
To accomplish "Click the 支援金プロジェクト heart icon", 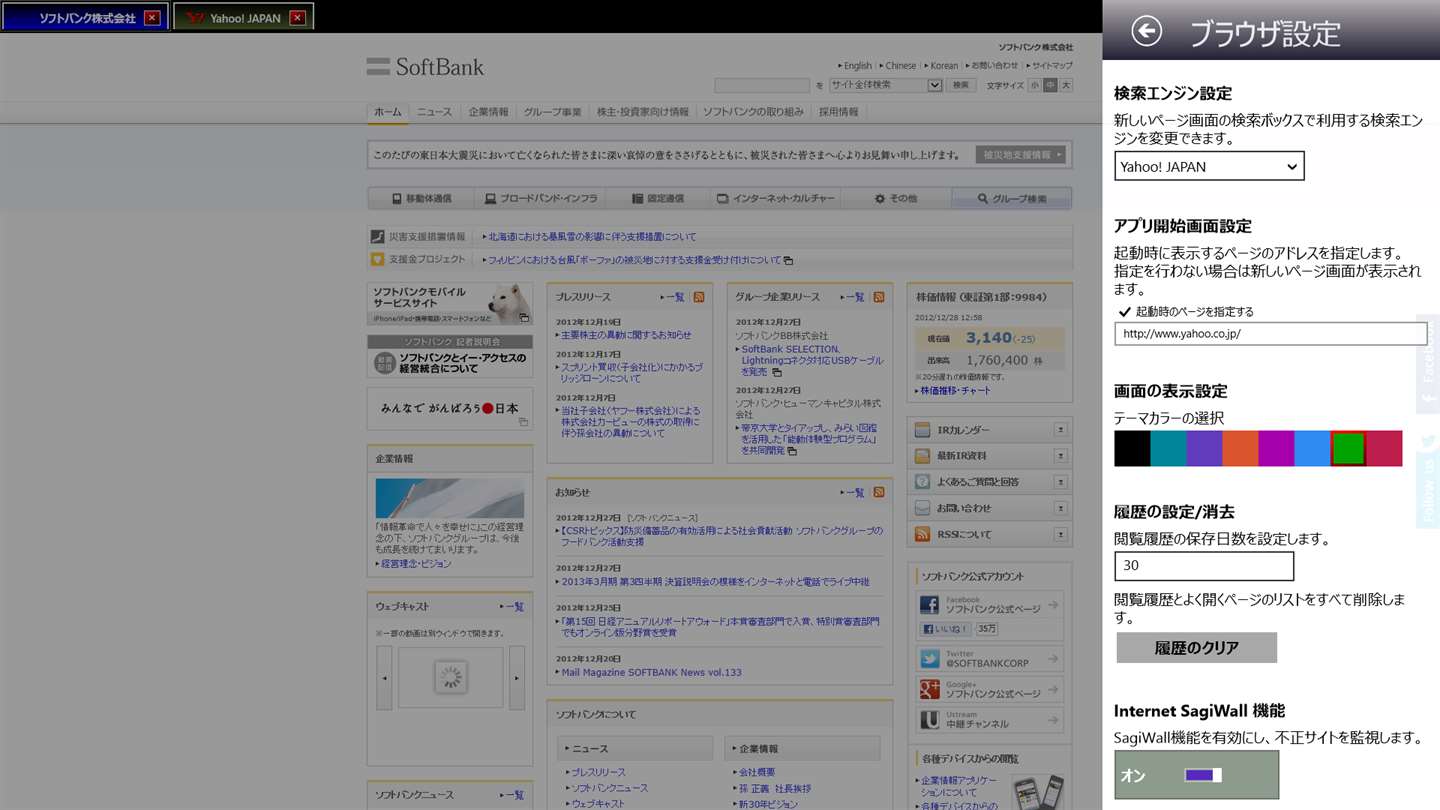I will 377,259.
